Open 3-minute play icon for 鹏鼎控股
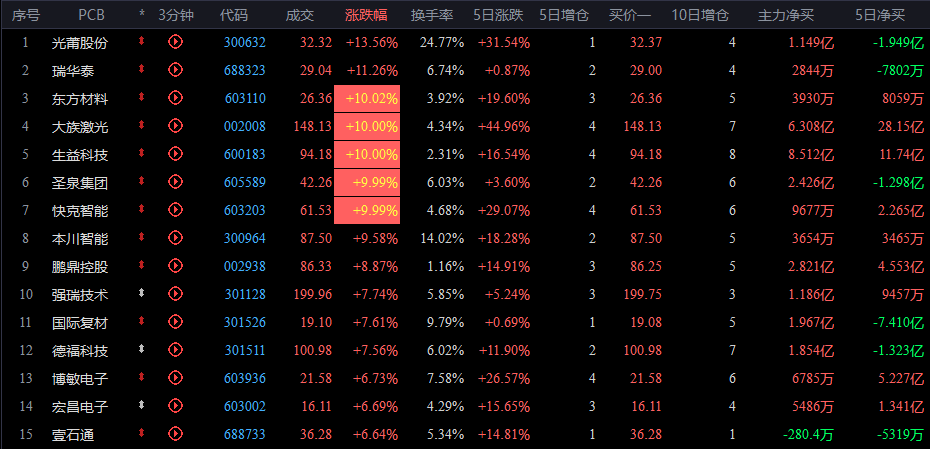The width and height of the screenshot is (930, 449). point(175,266)
